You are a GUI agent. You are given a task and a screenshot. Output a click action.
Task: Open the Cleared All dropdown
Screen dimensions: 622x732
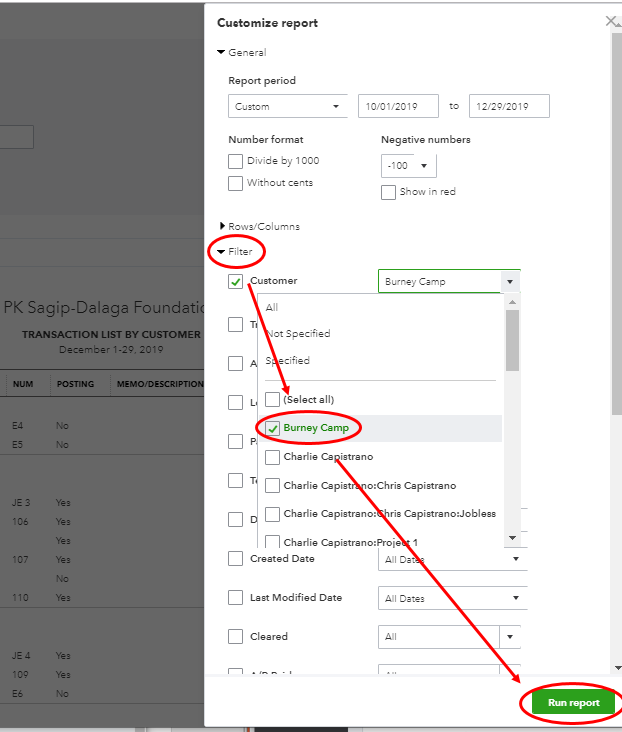pos(449,637)
